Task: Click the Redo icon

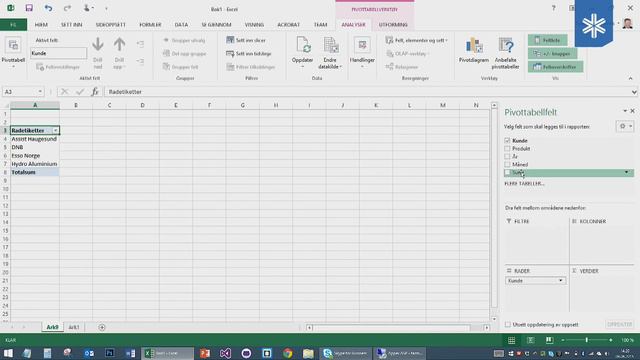Action: pos(67,8)
